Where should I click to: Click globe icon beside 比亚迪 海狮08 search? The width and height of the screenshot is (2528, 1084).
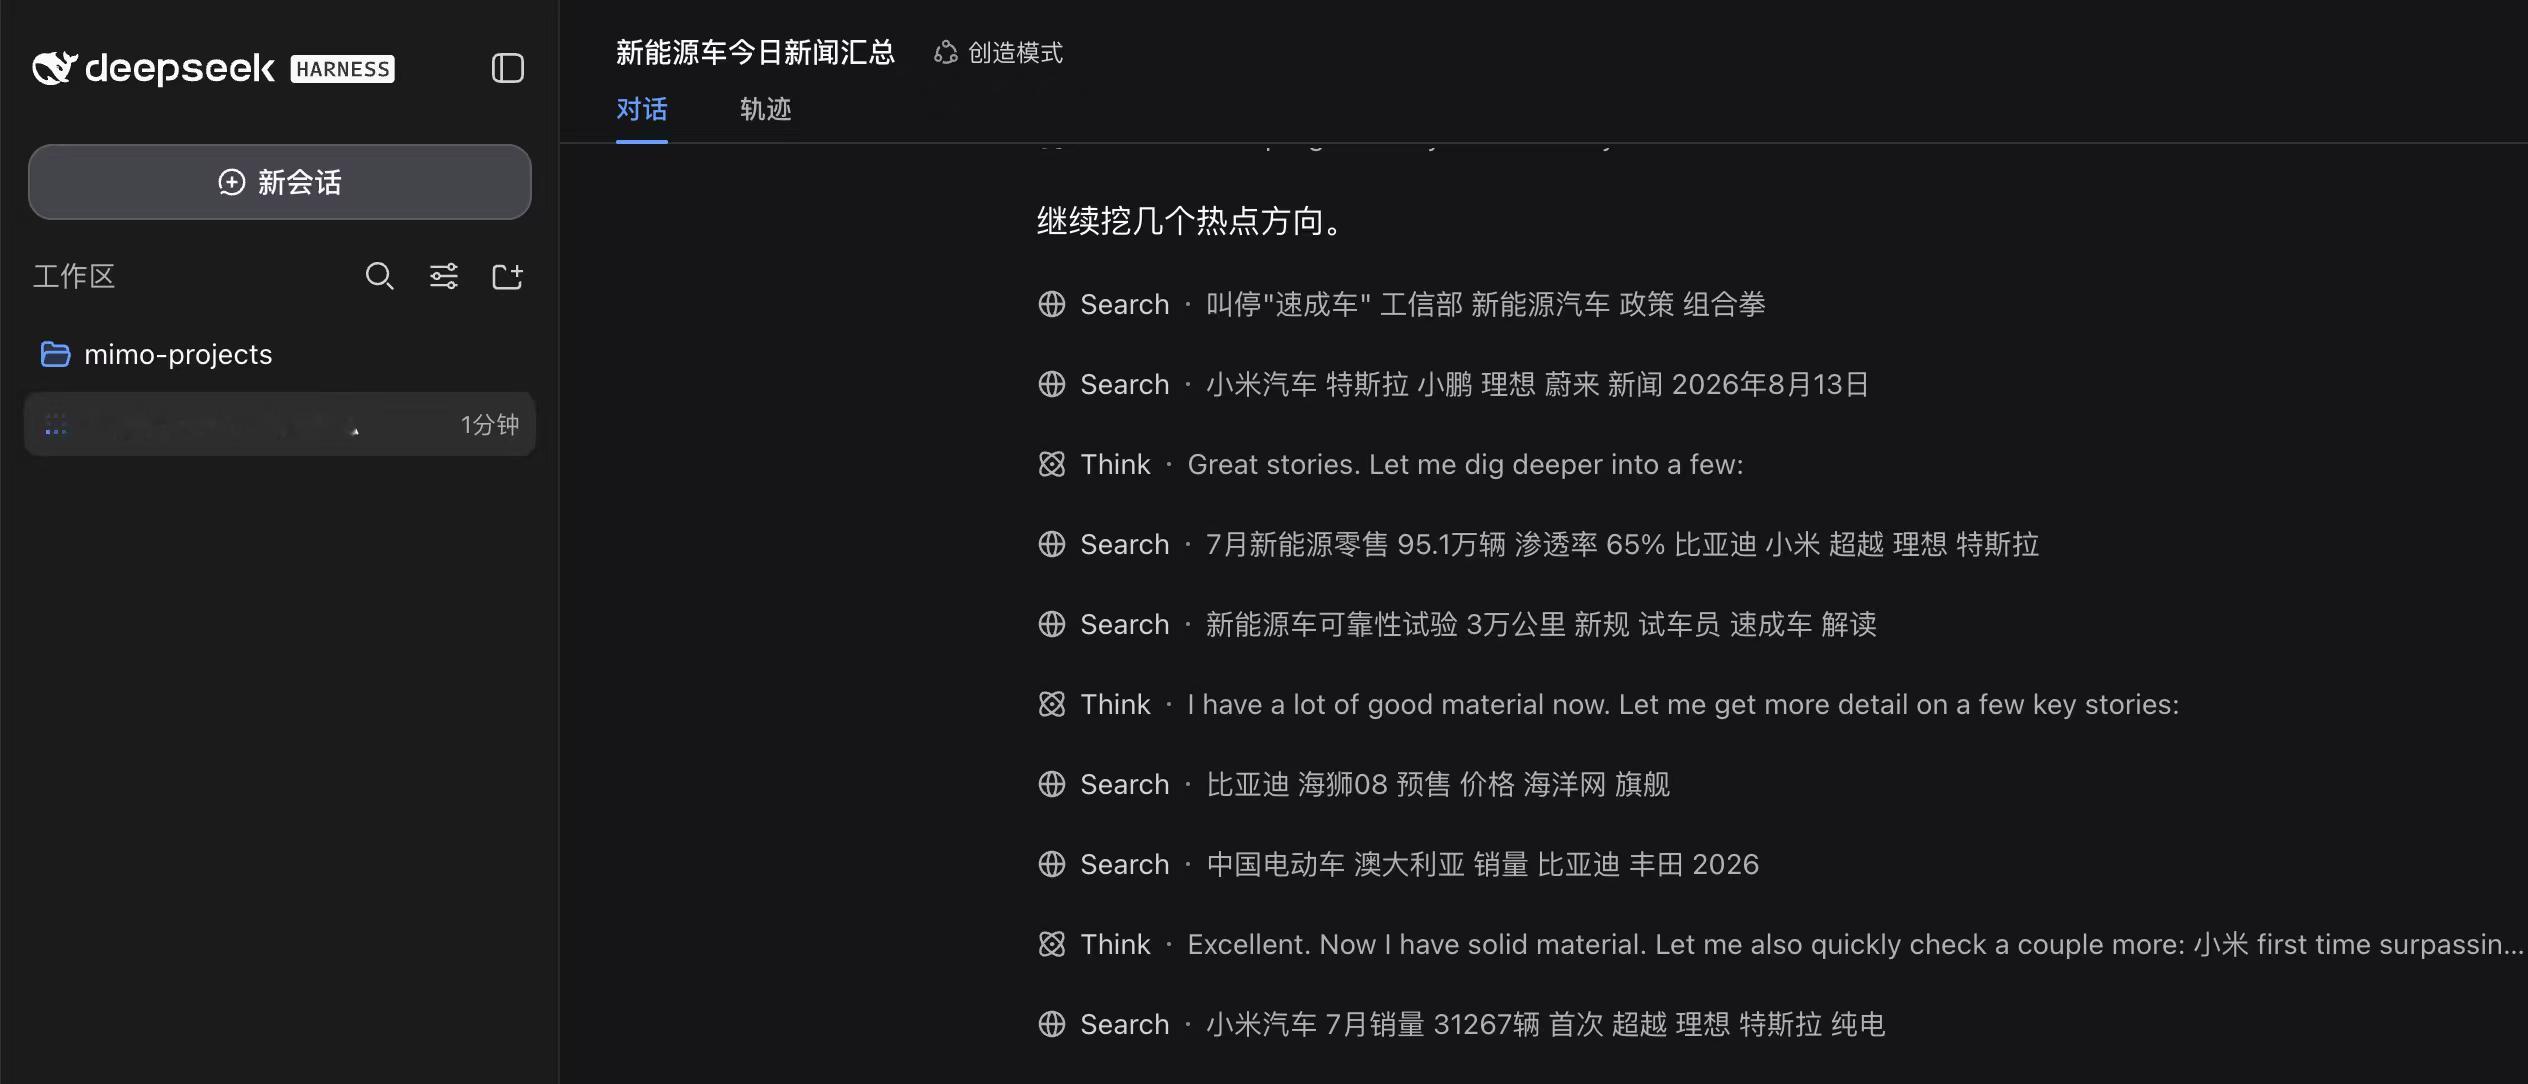(1052, 784)
